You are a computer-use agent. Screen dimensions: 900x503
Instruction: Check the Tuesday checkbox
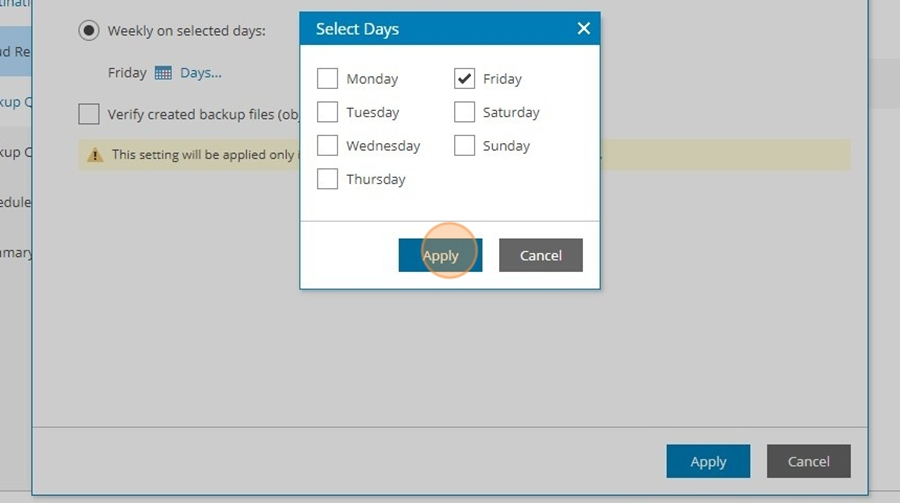327,111
